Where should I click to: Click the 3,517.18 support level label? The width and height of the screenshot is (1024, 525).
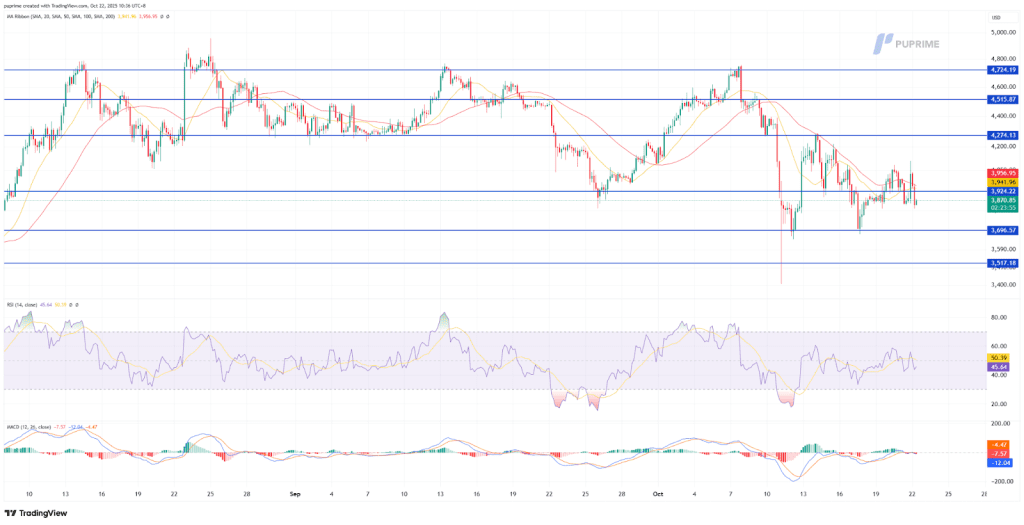coord(1002,263)
